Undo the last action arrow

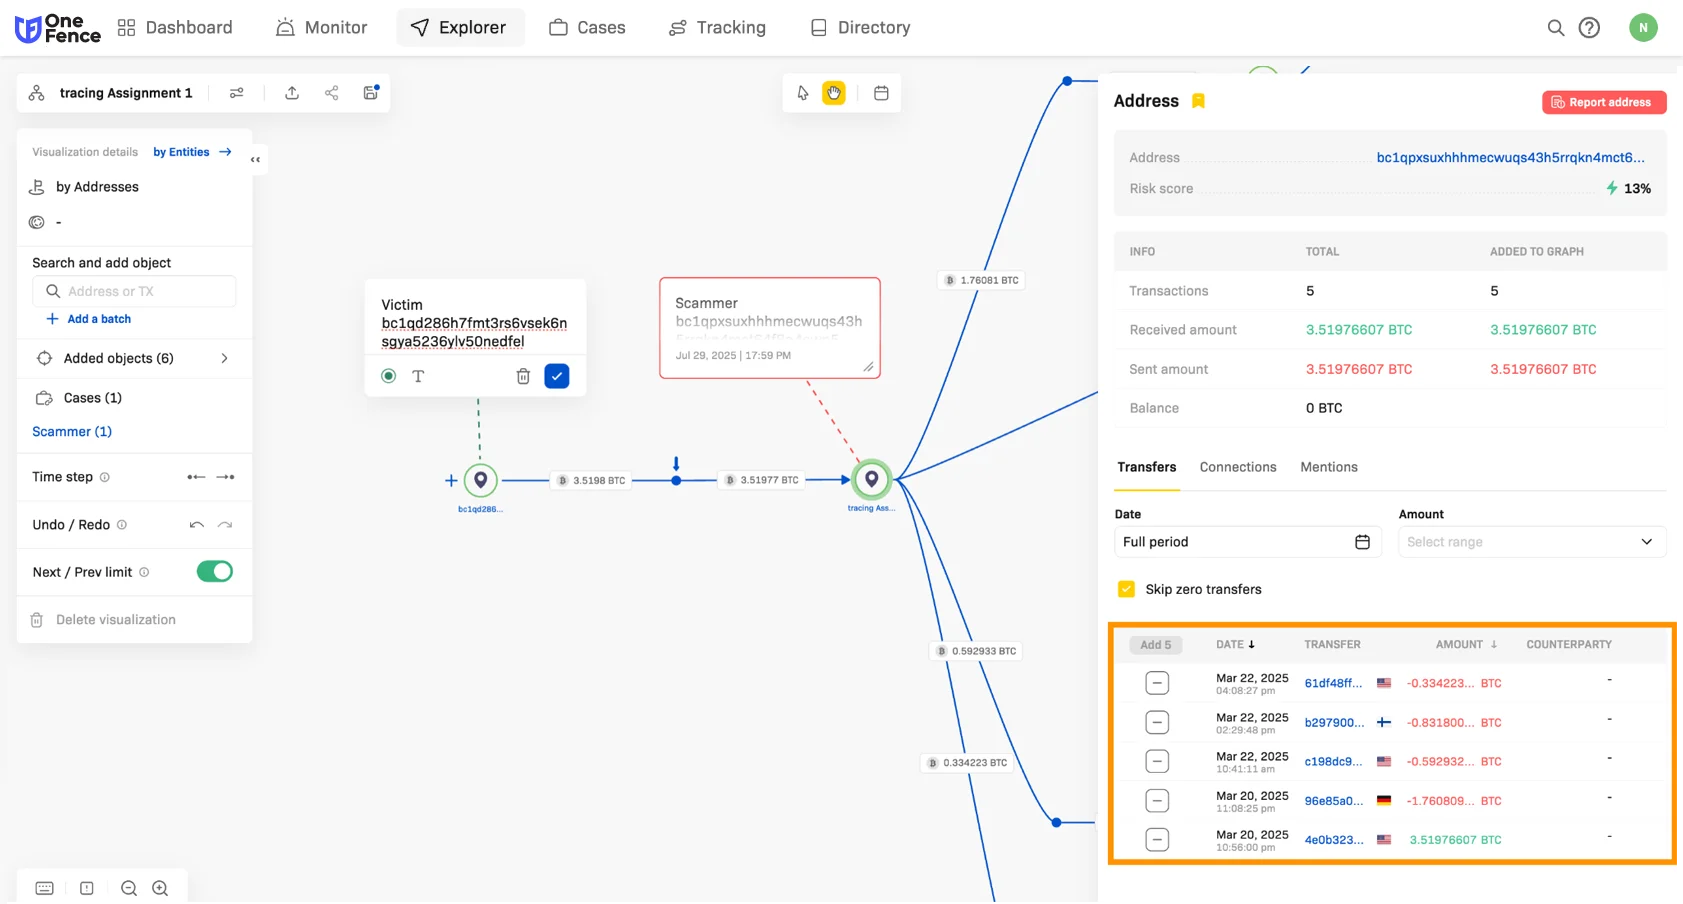pos(197,525)
